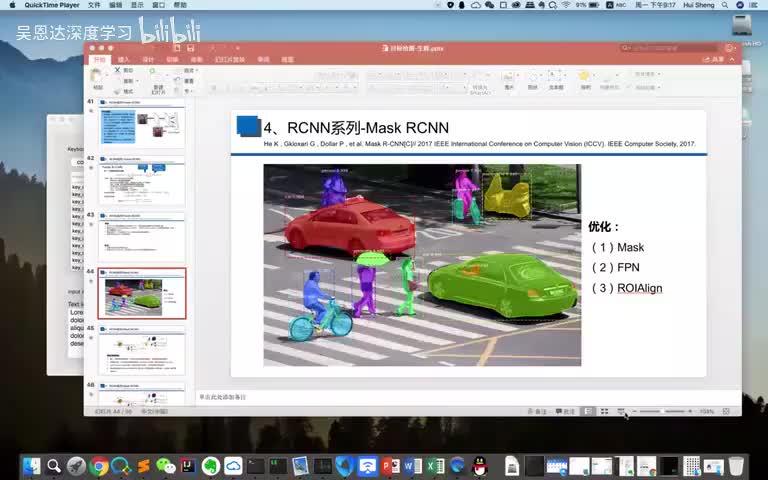Viewport: 768px width, 480px height.
Task: Open Microsoft Excel from the Dock
Action: click(x=434, y=466)
